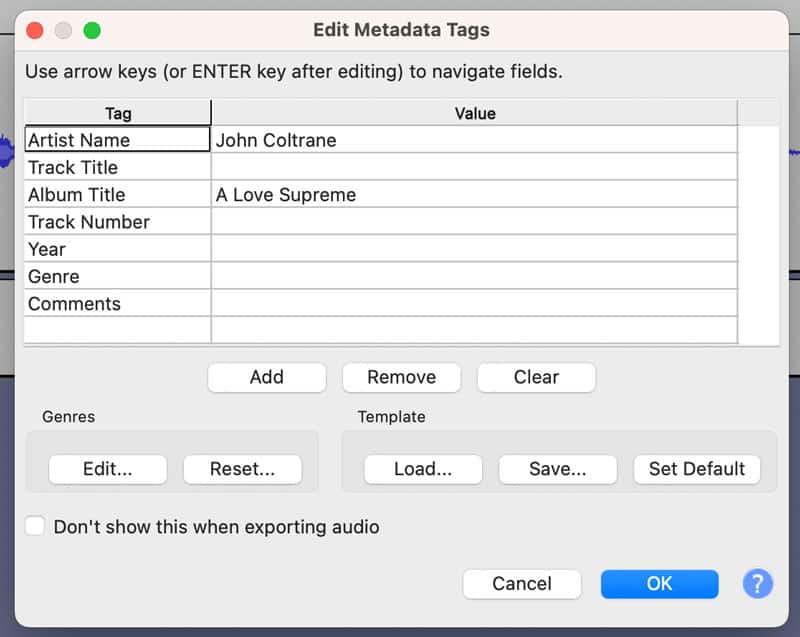Remove the selected tag row
800x637 pixels.
401,377
